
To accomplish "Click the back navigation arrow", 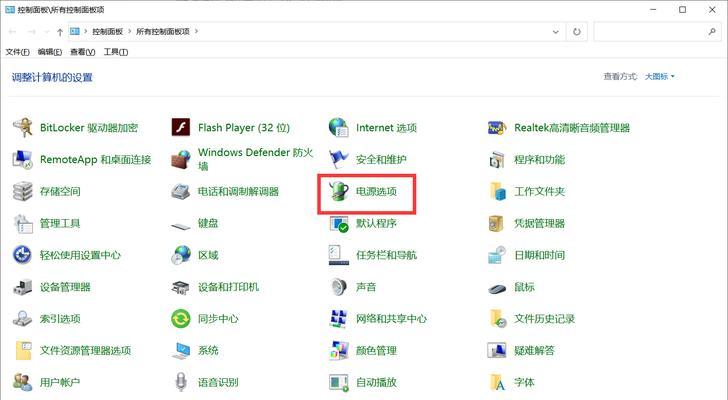I will 13,32.
